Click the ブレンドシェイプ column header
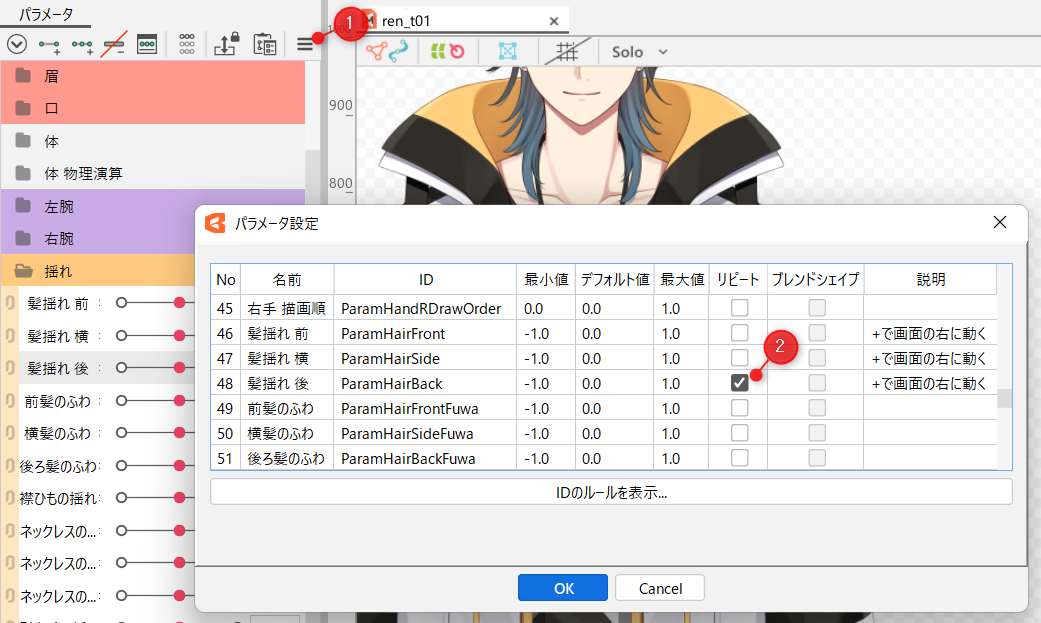 pyautogui.click(x=816, y=280)
